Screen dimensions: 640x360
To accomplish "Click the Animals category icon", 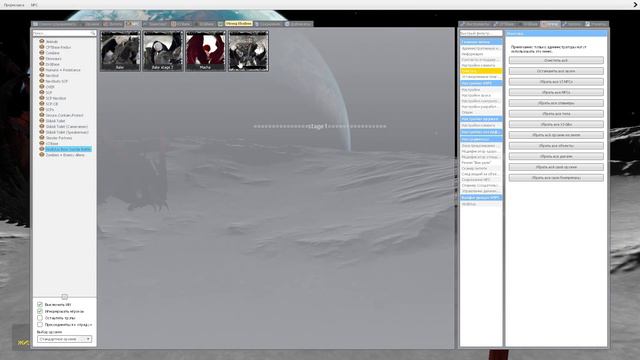I will pos(42,41).
